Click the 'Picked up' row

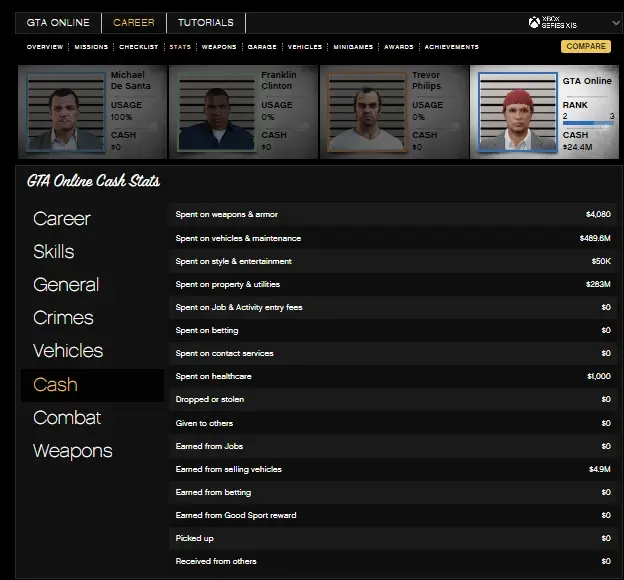[x=393, y=539]
